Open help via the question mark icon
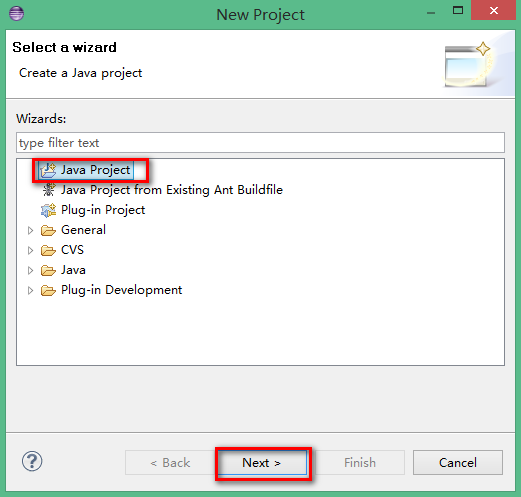This screenshot has width=521, height=497. click(32, 461)
